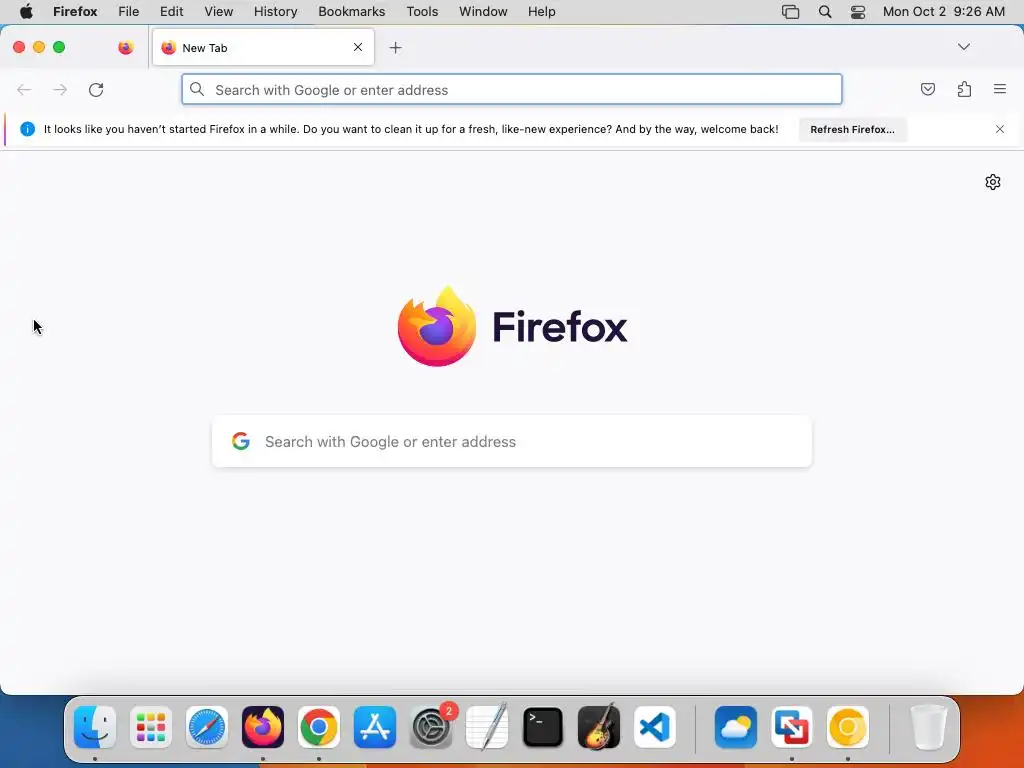
Task: Open the Edit menu
Action: [x=172, y=12]
